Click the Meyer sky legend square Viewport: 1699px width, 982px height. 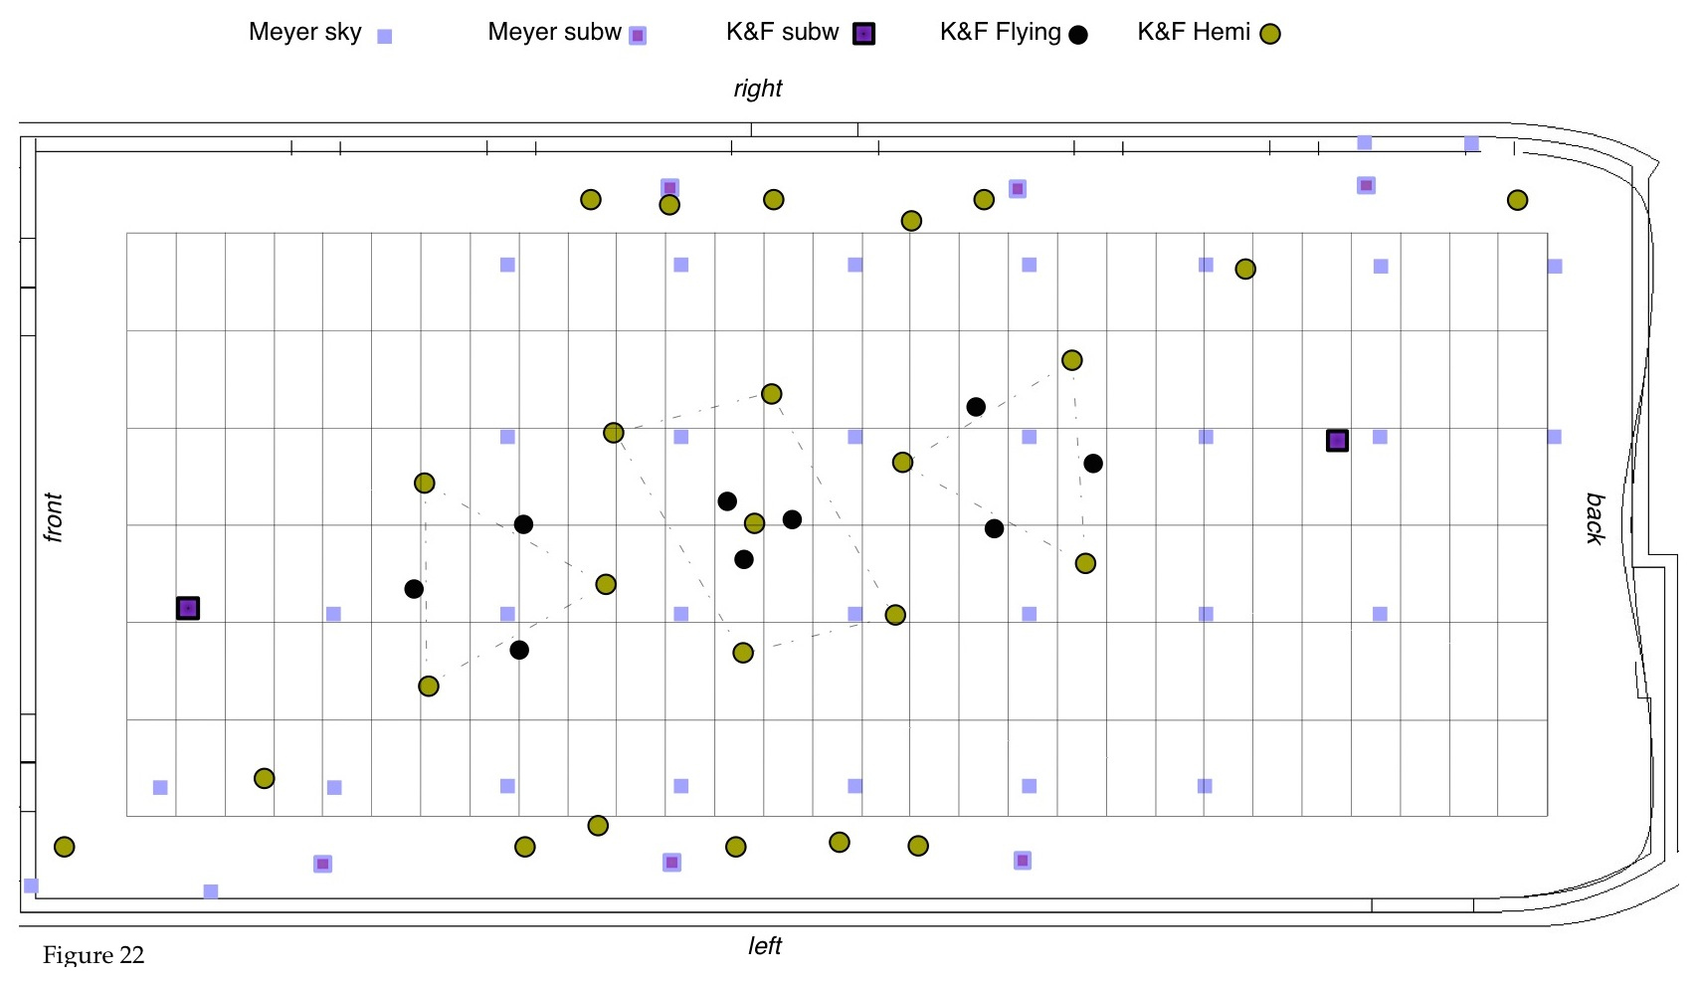pos(384,36)
